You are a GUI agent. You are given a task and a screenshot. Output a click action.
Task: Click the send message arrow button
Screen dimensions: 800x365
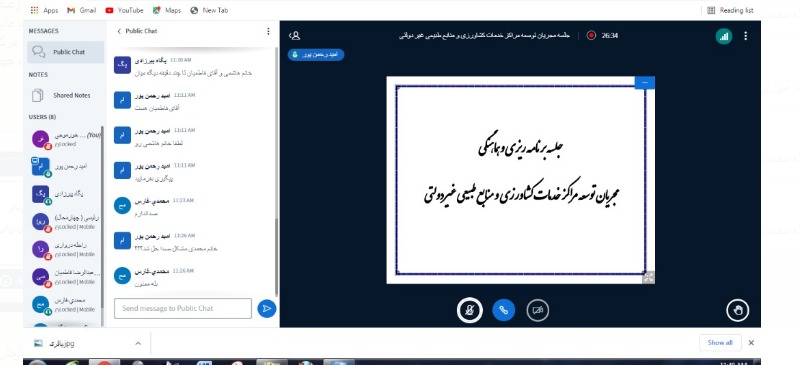coord(266,308)
